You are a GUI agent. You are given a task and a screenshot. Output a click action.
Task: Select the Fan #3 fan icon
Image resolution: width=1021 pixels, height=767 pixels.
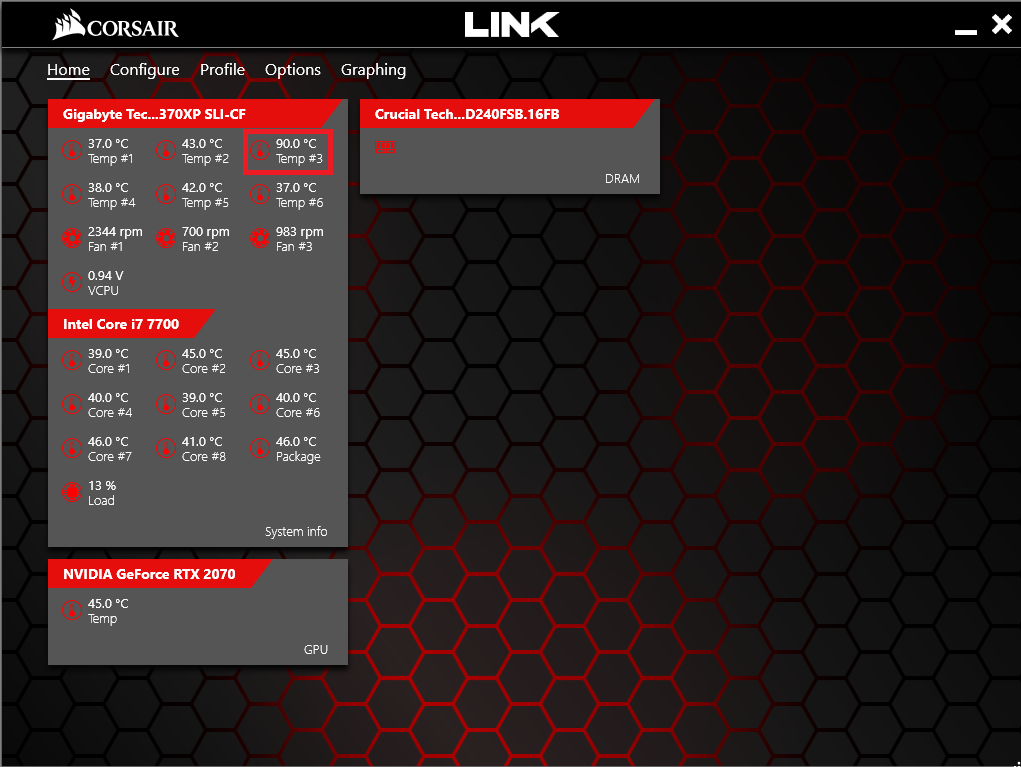[x=259, y=238]
